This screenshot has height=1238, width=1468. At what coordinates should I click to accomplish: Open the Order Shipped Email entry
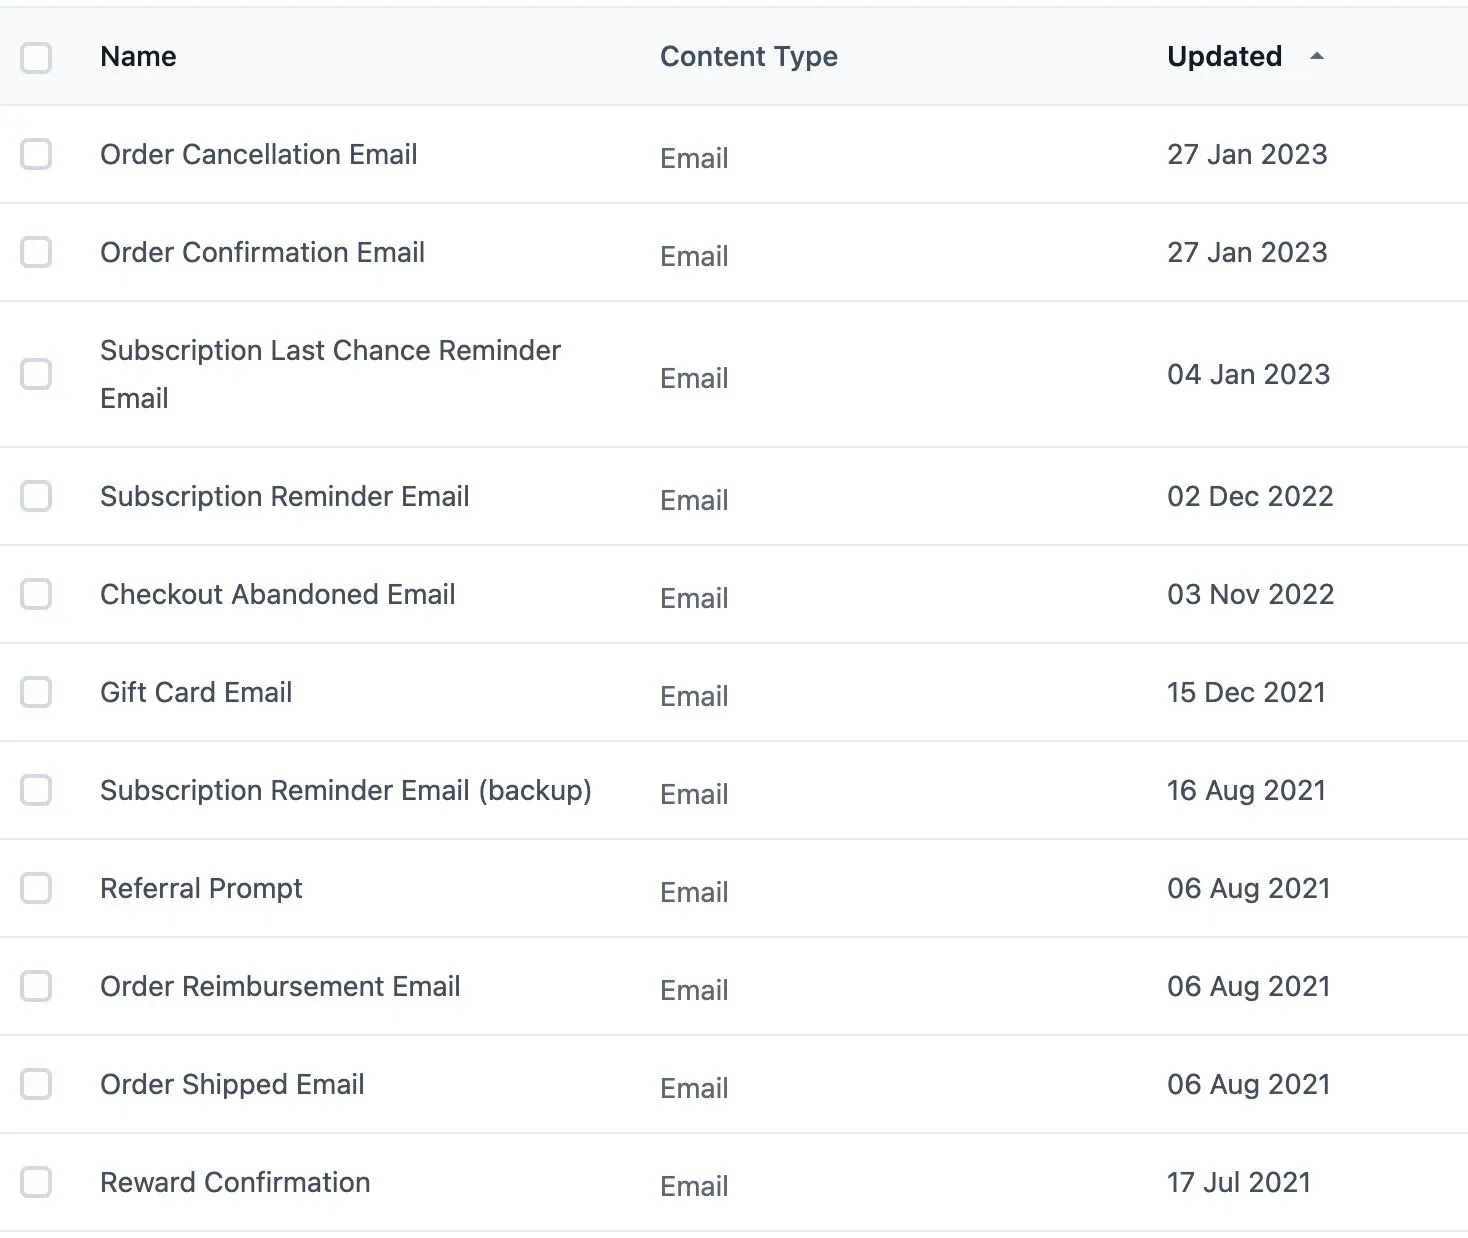pos(232,1084)
